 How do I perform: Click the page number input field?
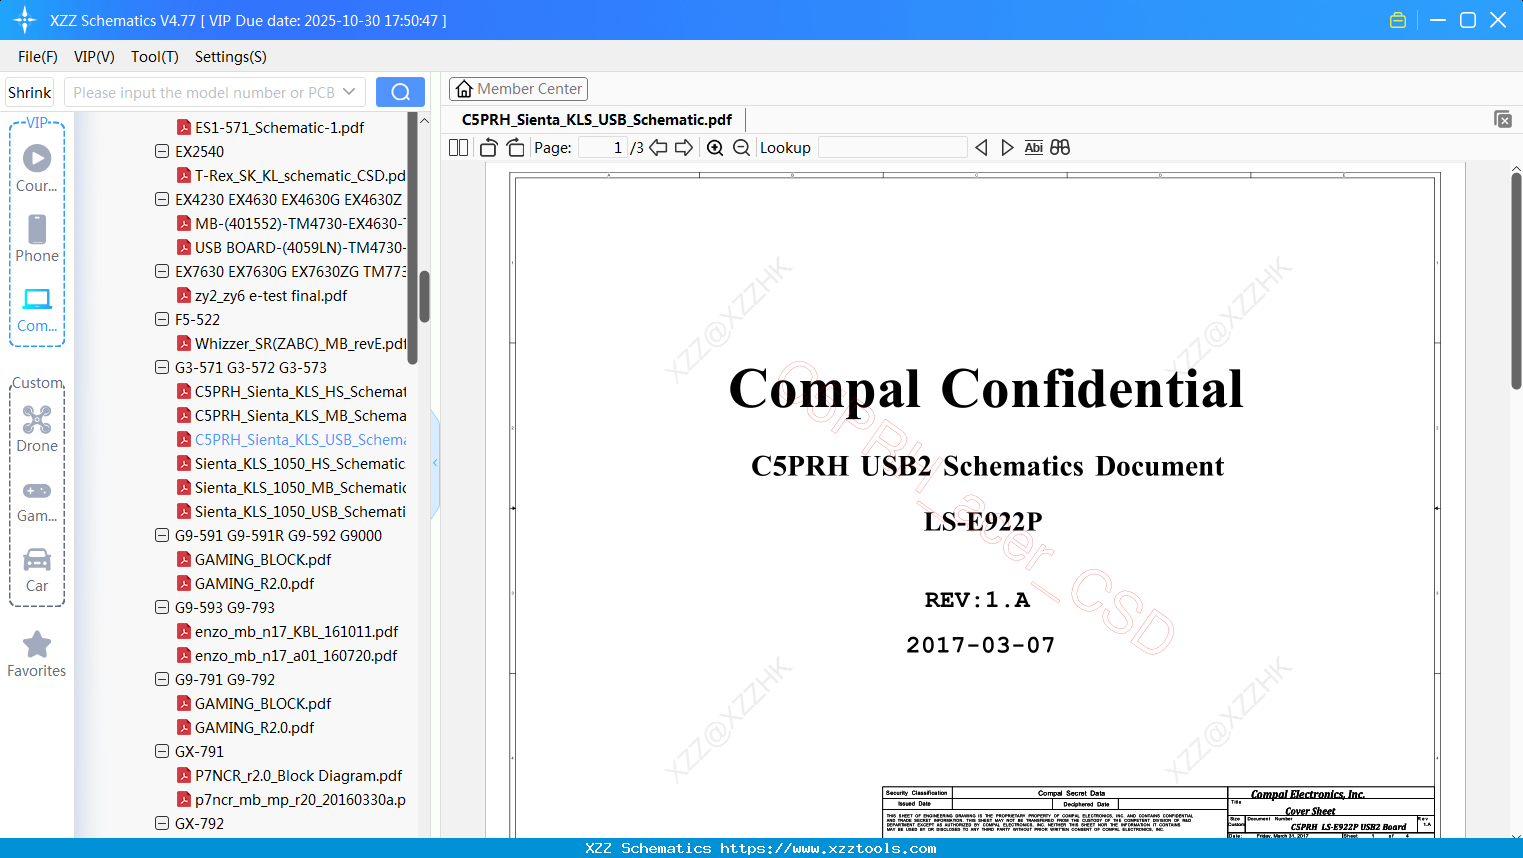[603, 148]
